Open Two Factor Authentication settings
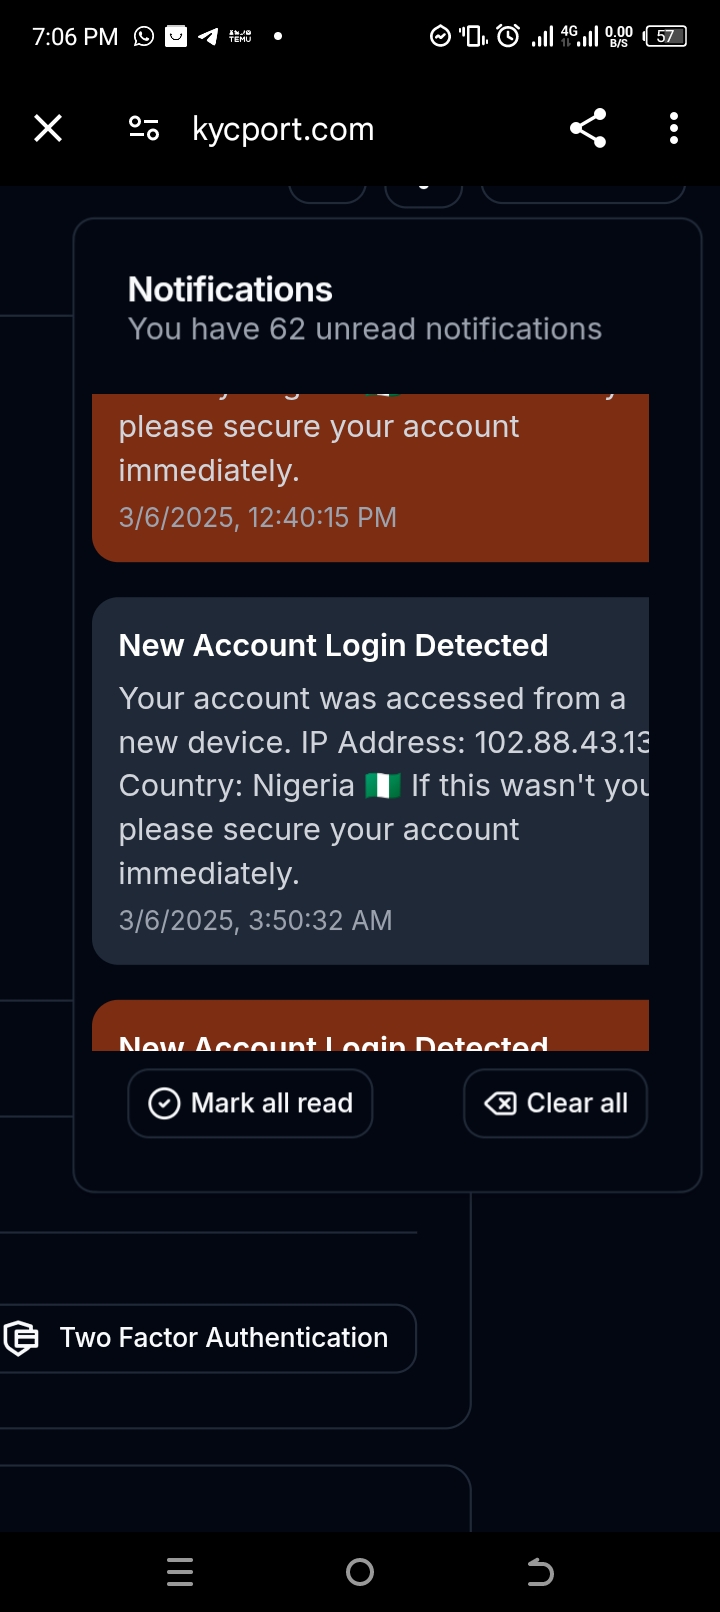This screenshot has width=720, height=1612. click(x=224, y=1338)
